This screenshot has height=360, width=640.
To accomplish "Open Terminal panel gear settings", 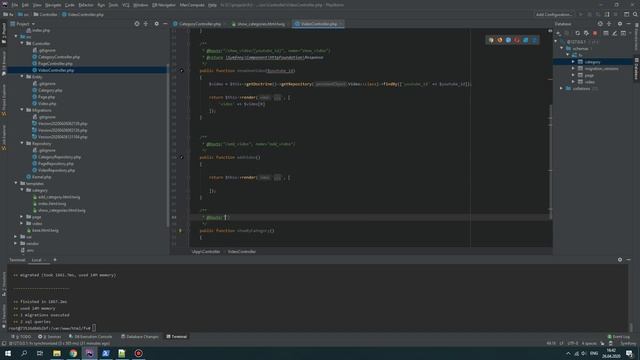I will [x=620, y=260].
